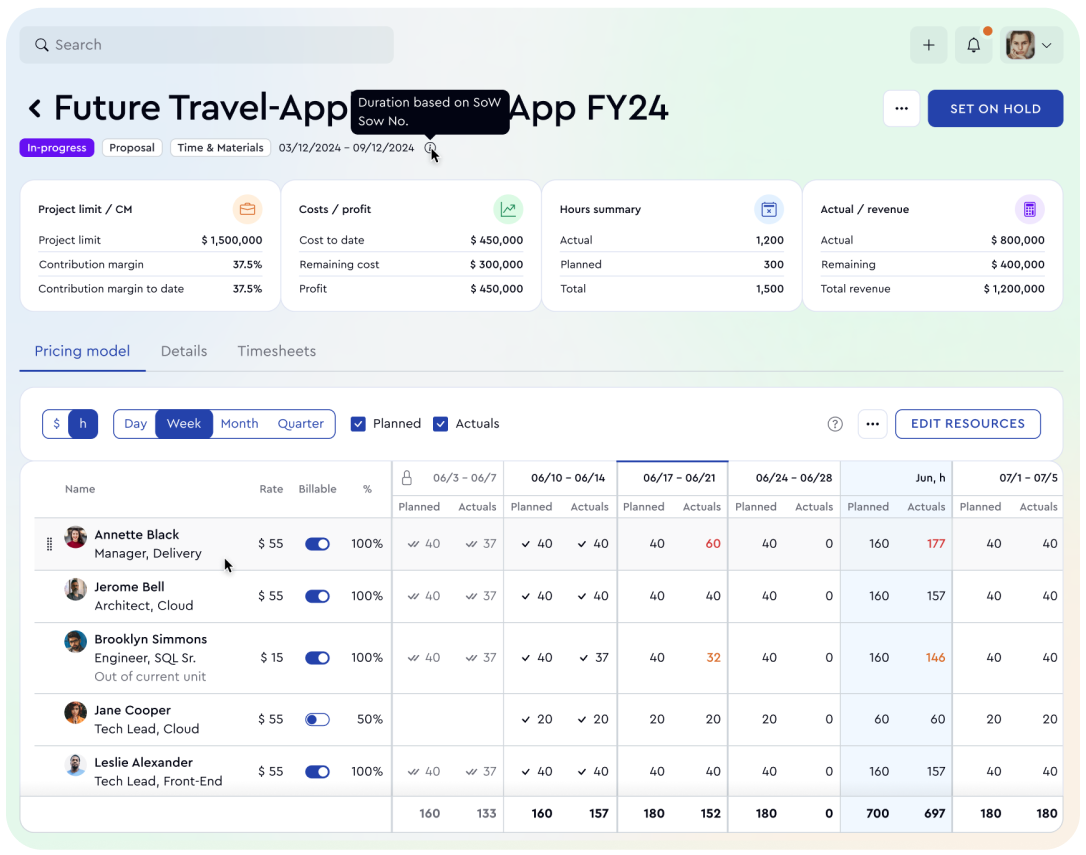The image size is (1086, 855).
Task: Click Brooklyn Simmons' 32 actuals cell
Action: pyautogui.click(x=713, y=658)
